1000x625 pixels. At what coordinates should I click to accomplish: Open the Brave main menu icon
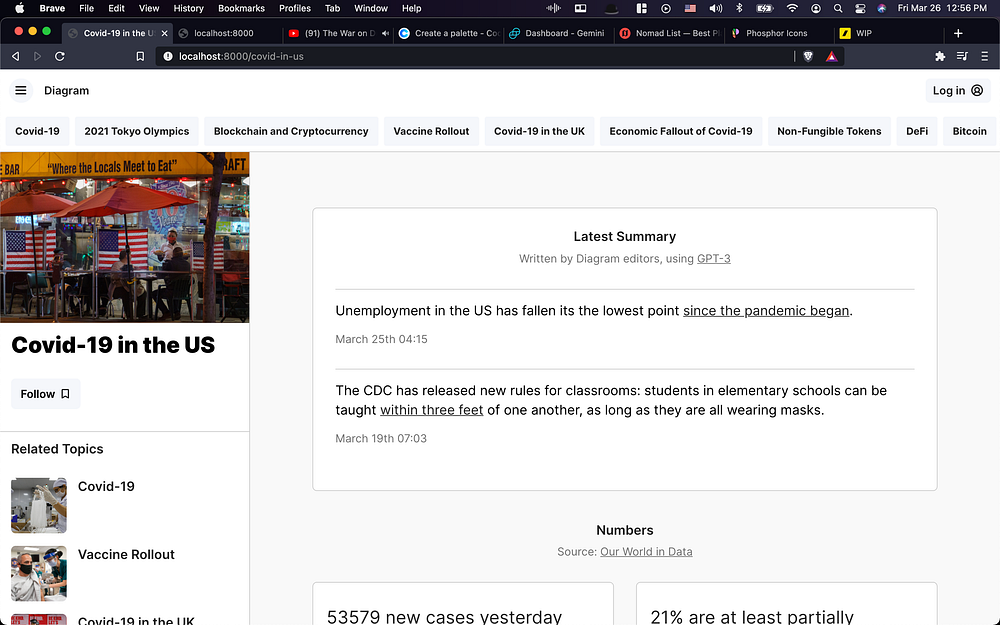[x=984, y=56]
